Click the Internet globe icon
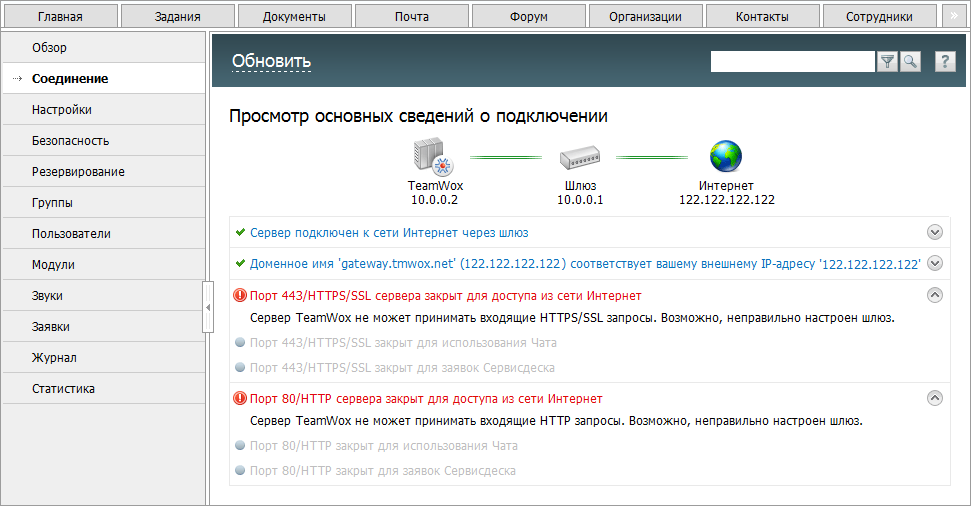Image resolution: width=971 pixels, height=506 pixels. tap(726, 156)
